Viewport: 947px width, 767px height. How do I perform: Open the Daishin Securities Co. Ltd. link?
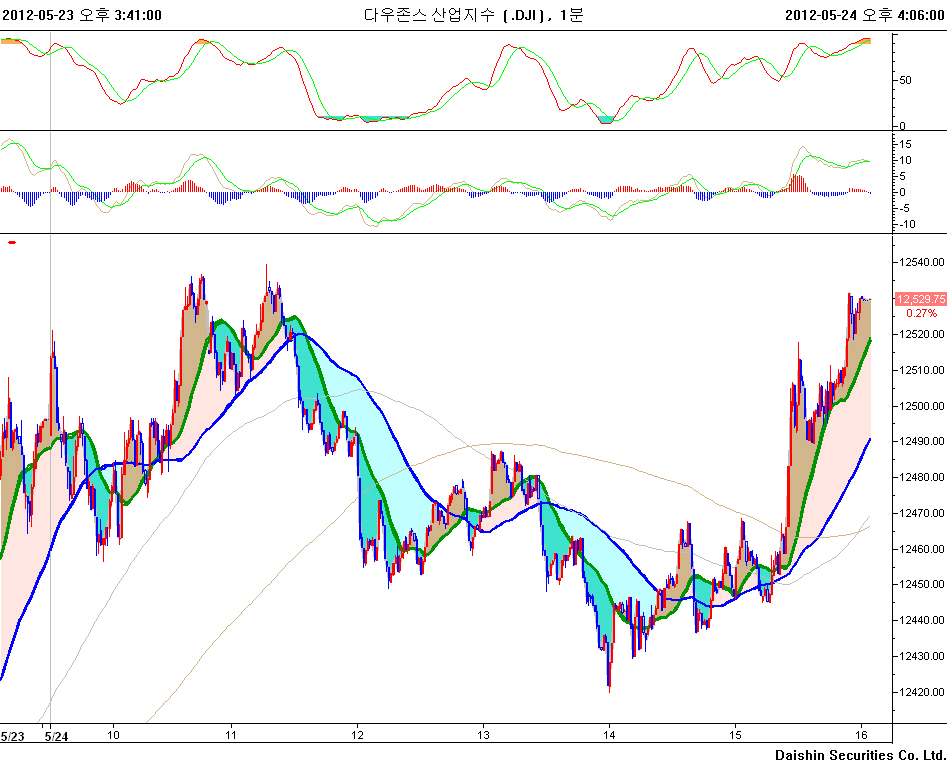pyautogui.click(x=859, y=755)
